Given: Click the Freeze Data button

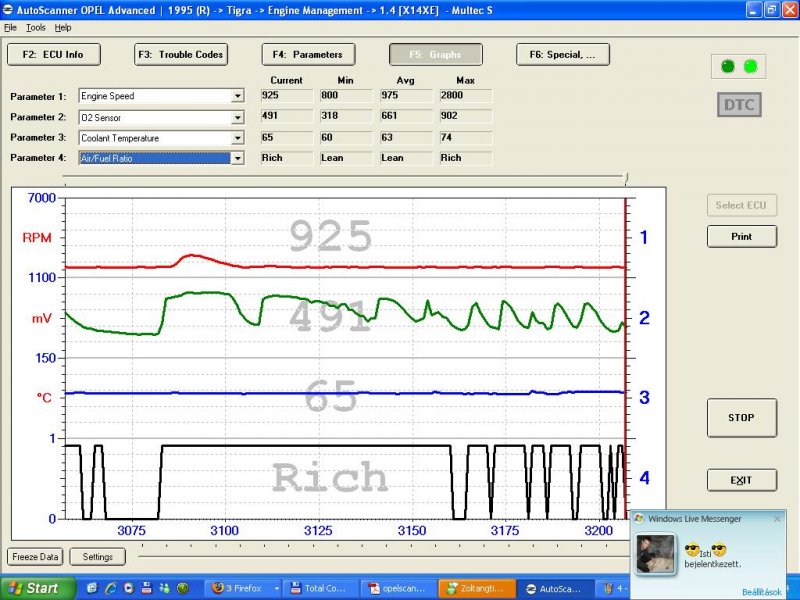Looking at the screenshot, I should [x=35, y=557].
